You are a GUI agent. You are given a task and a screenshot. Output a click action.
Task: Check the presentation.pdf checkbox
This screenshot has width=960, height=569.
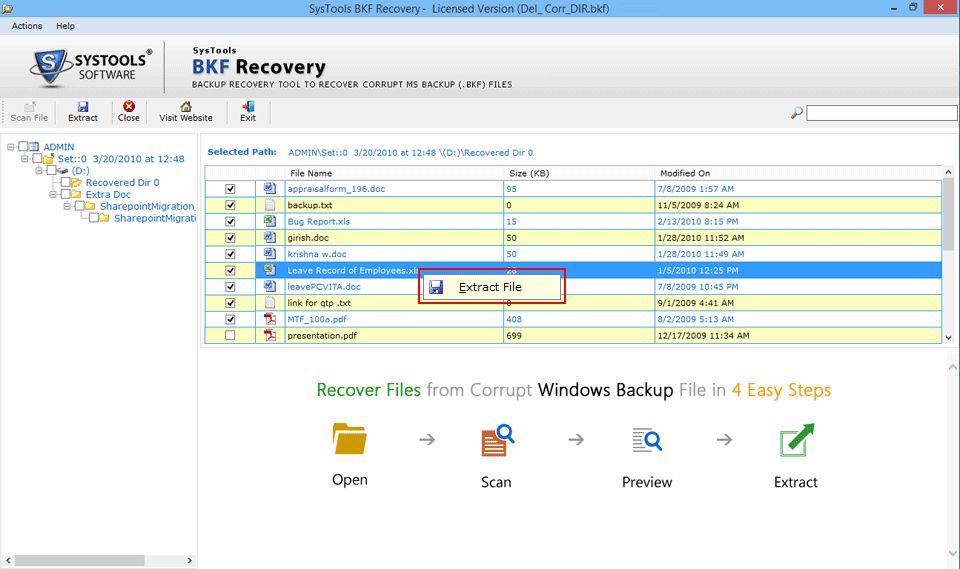231,336
